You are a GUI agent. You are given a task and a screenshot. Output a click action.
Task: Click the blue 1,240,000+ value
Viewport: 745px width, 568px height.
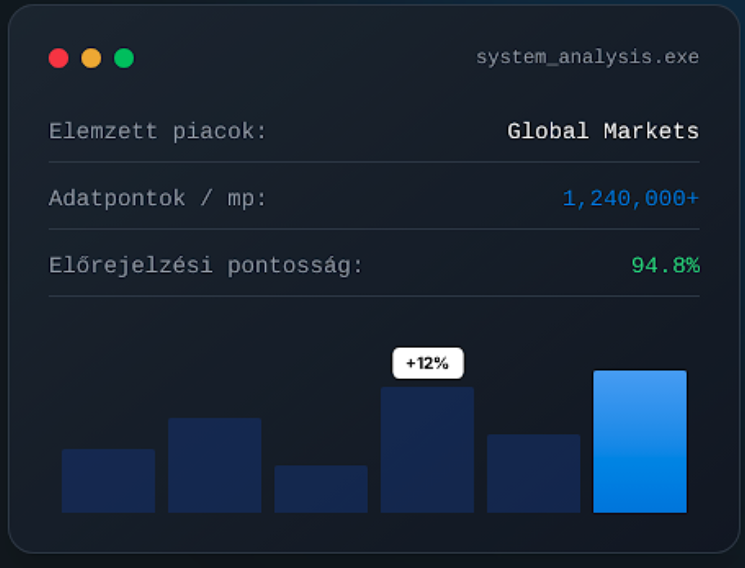tap(630, 198)
